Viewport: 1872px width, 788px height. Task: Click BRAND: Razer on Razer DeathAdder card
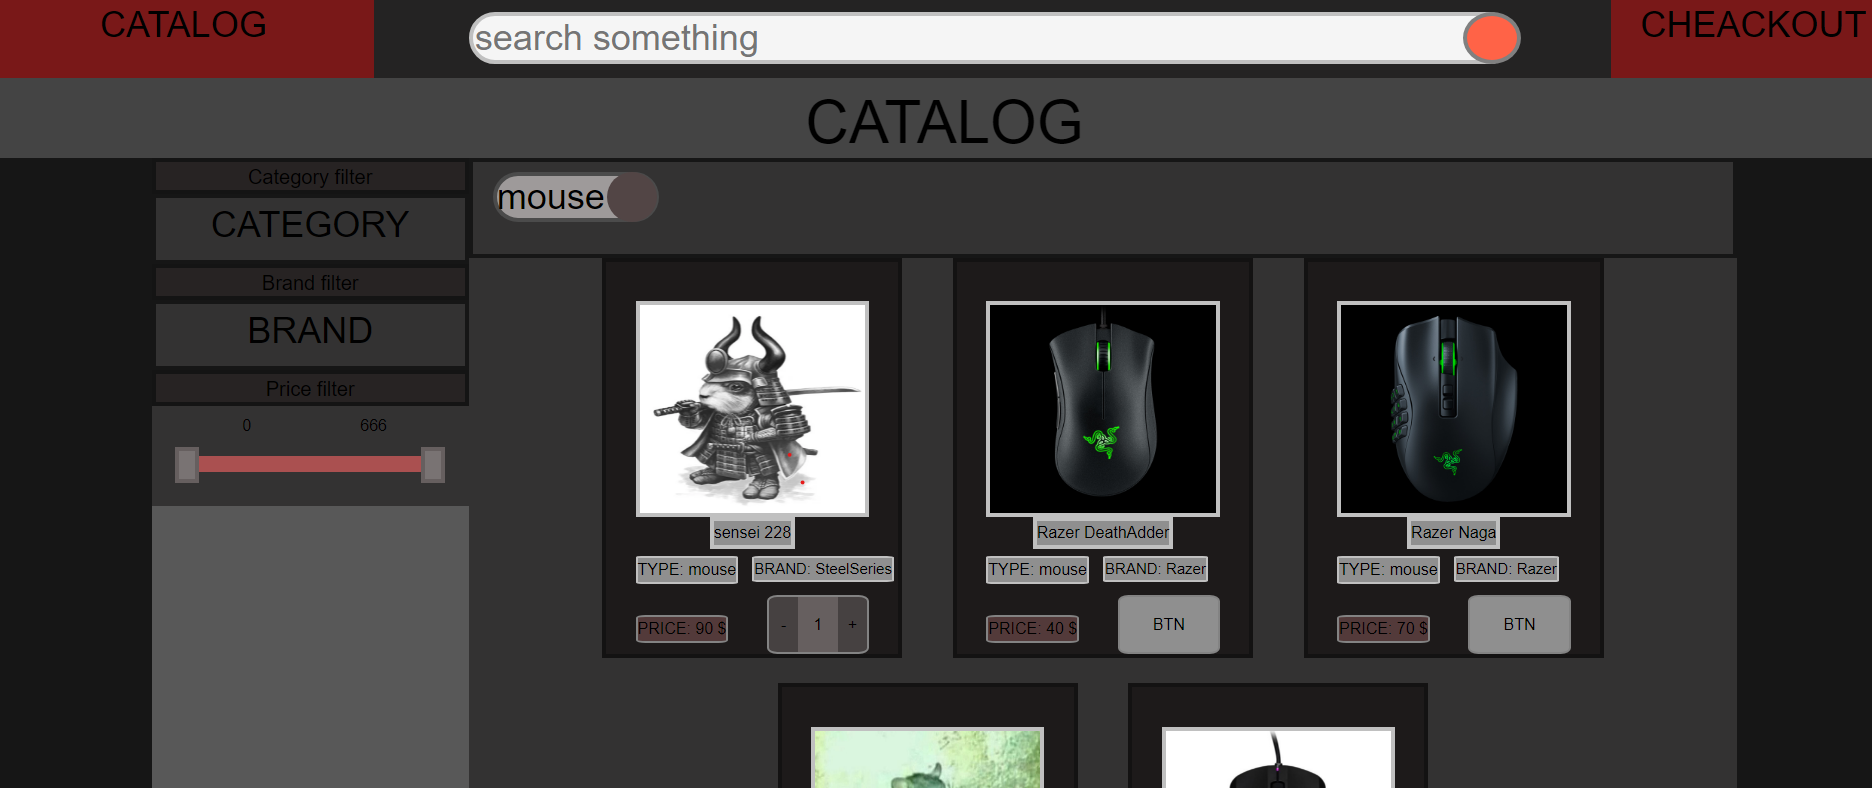[x=1155, y=569]
